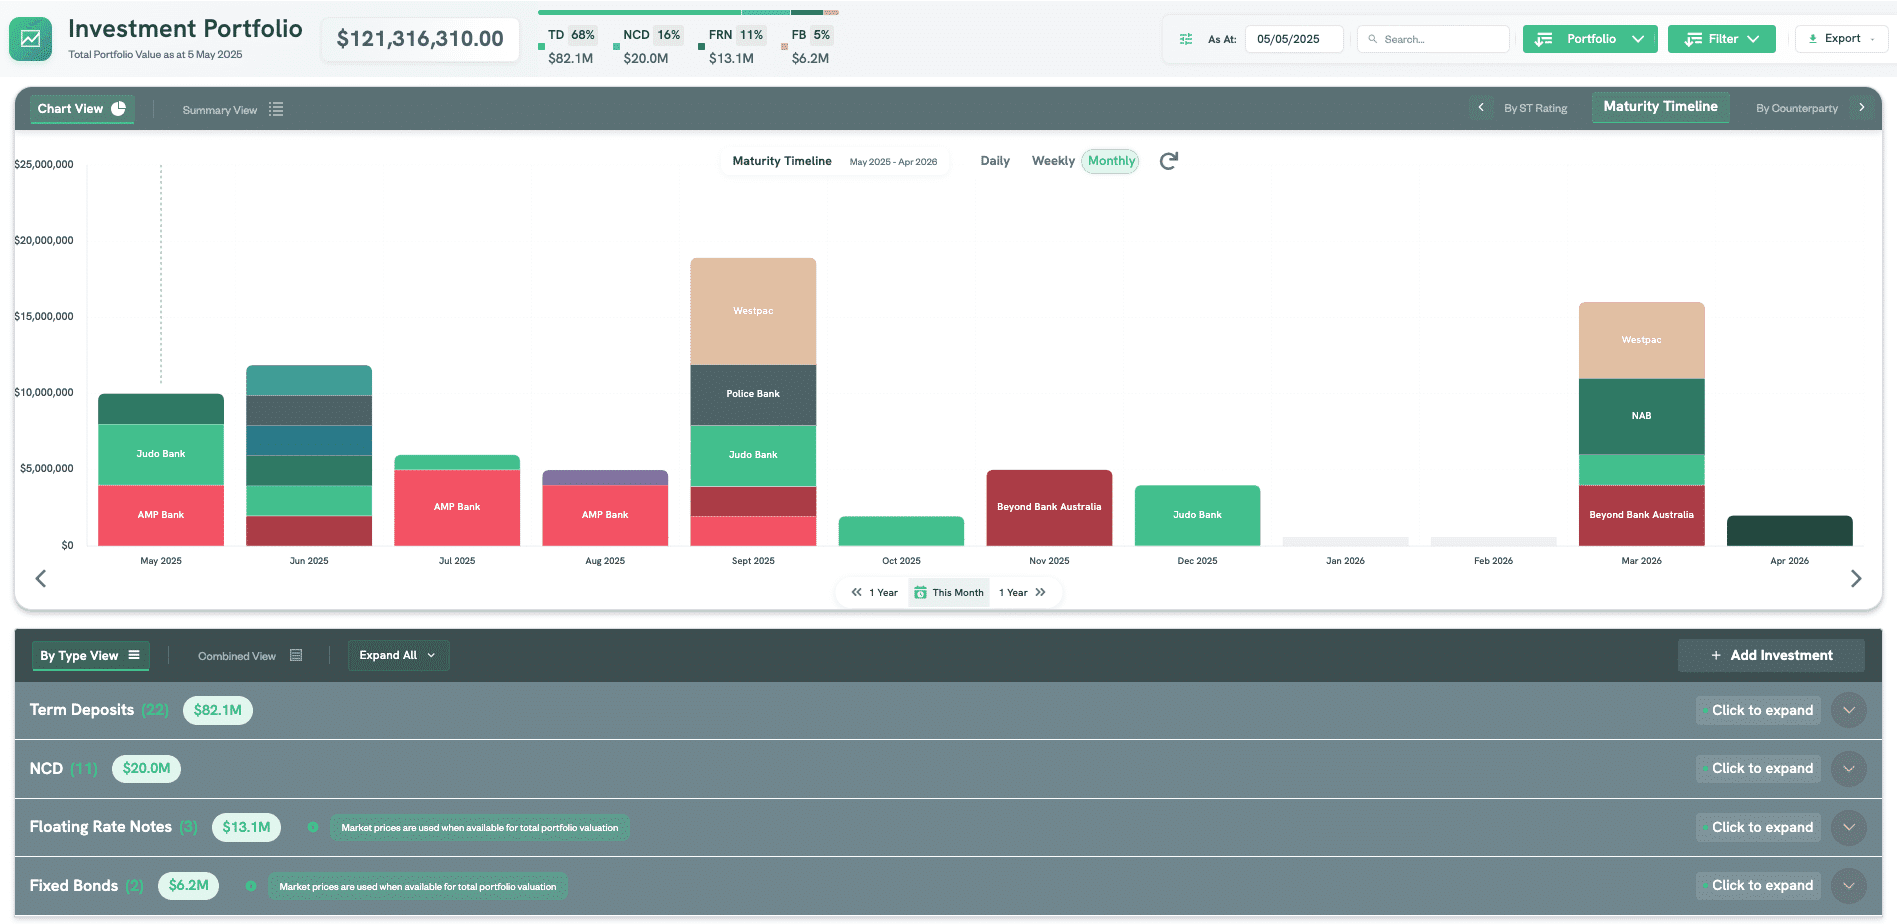The image size is (1897, 924).
Task: Switch to By Type View
Action: click(x=90, y=655)
